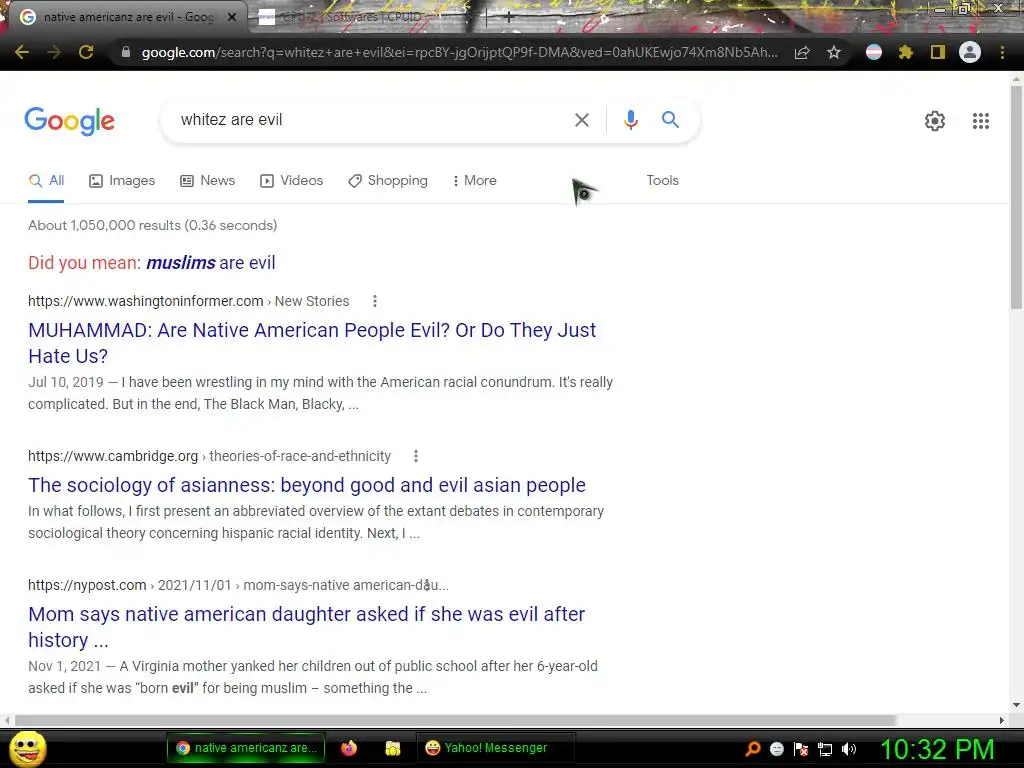The image size is (1024, 768).
Task: Reload the page with the refresh icon
Action: [86, 52]
